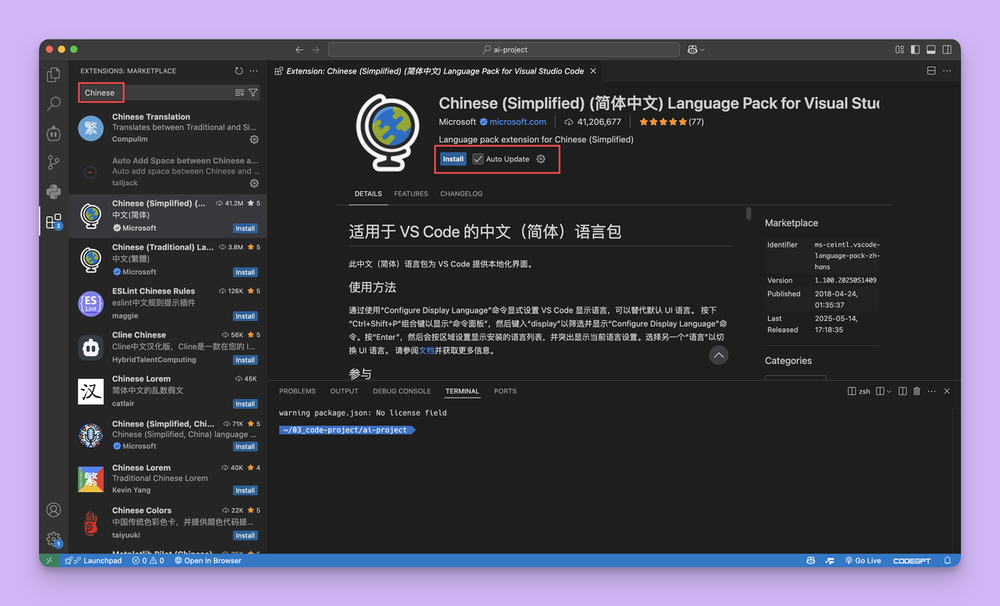
Task: Open Extensions view more actions ellipsis
Action: [254, 71]
